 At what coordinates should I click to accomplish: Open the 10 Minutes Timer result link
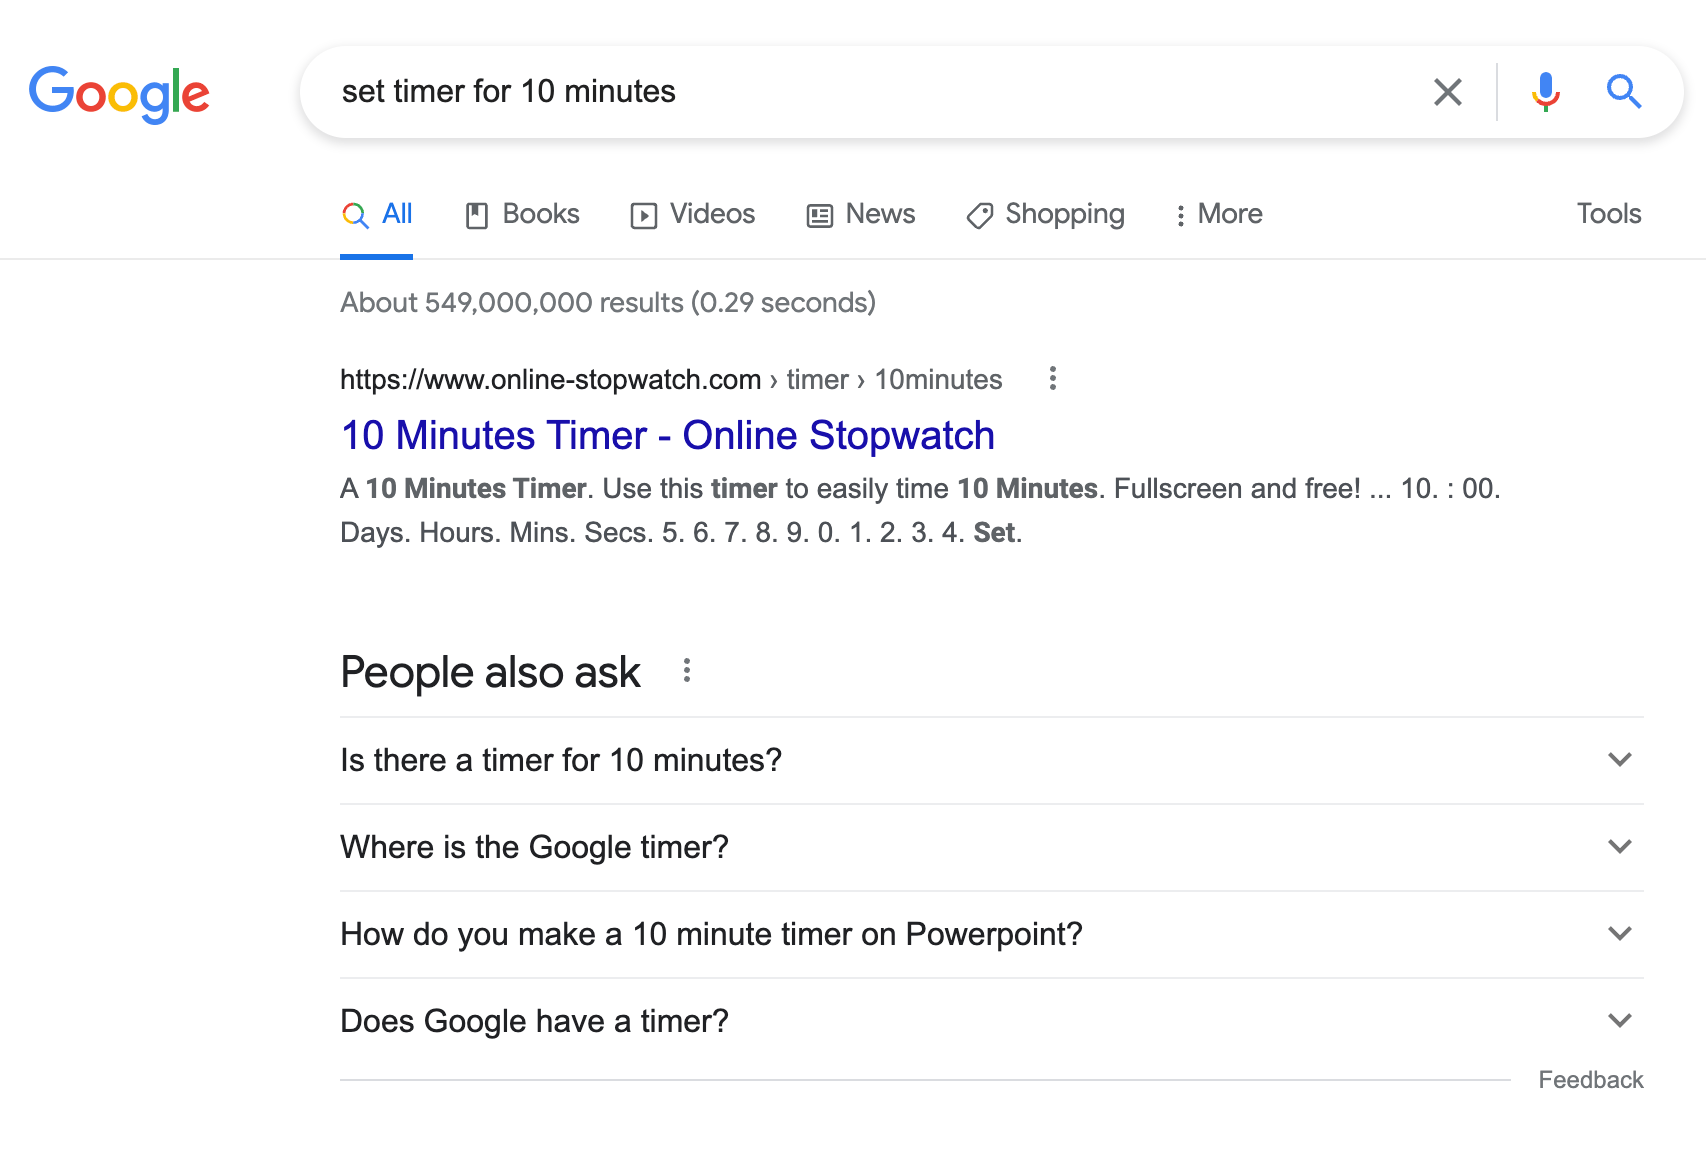click(x=665, y=435)
